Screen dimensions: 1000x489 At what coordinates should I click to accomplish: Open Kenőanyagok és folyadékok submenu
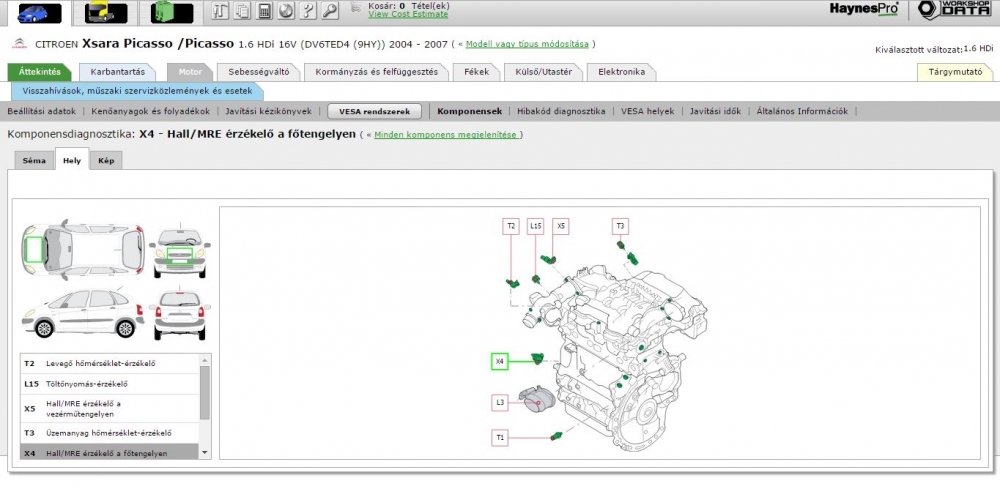click(x=151, y=111)
